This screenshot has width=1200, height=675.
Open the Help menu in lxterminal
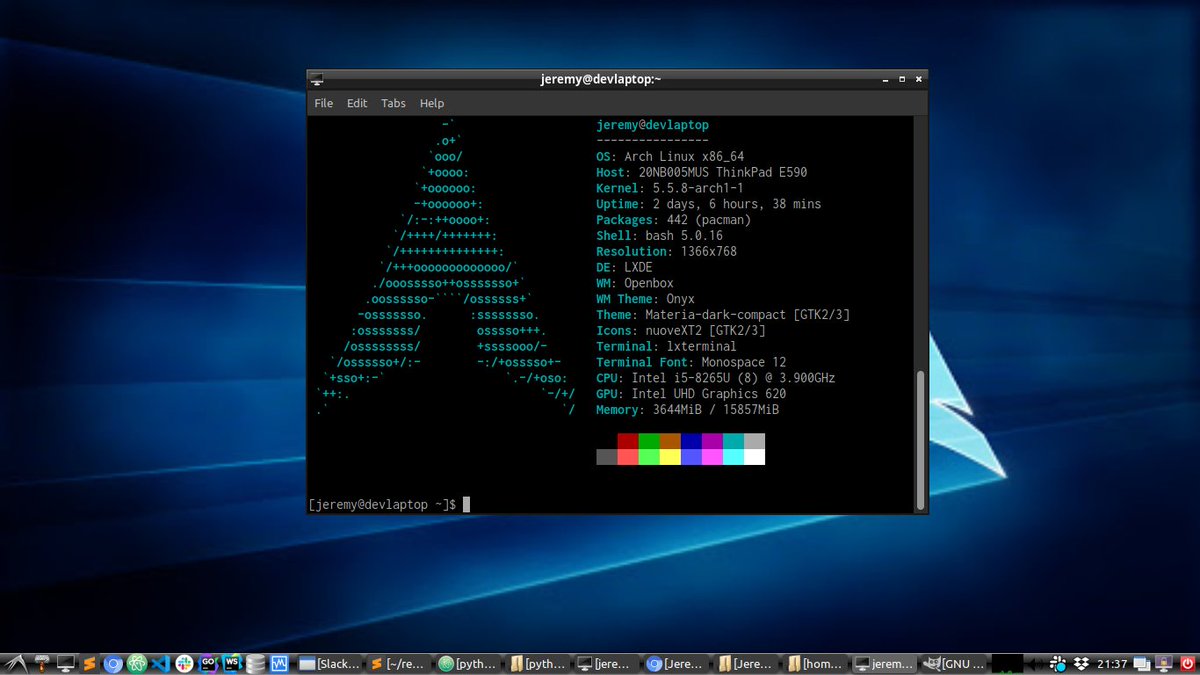tap(432, 103)
